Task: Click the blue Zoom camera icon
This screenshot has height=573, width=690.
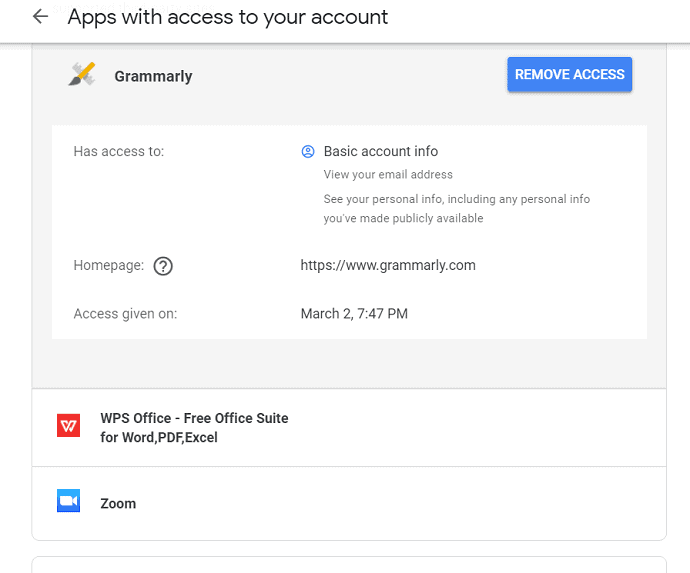Action: (x=69, y=503)
